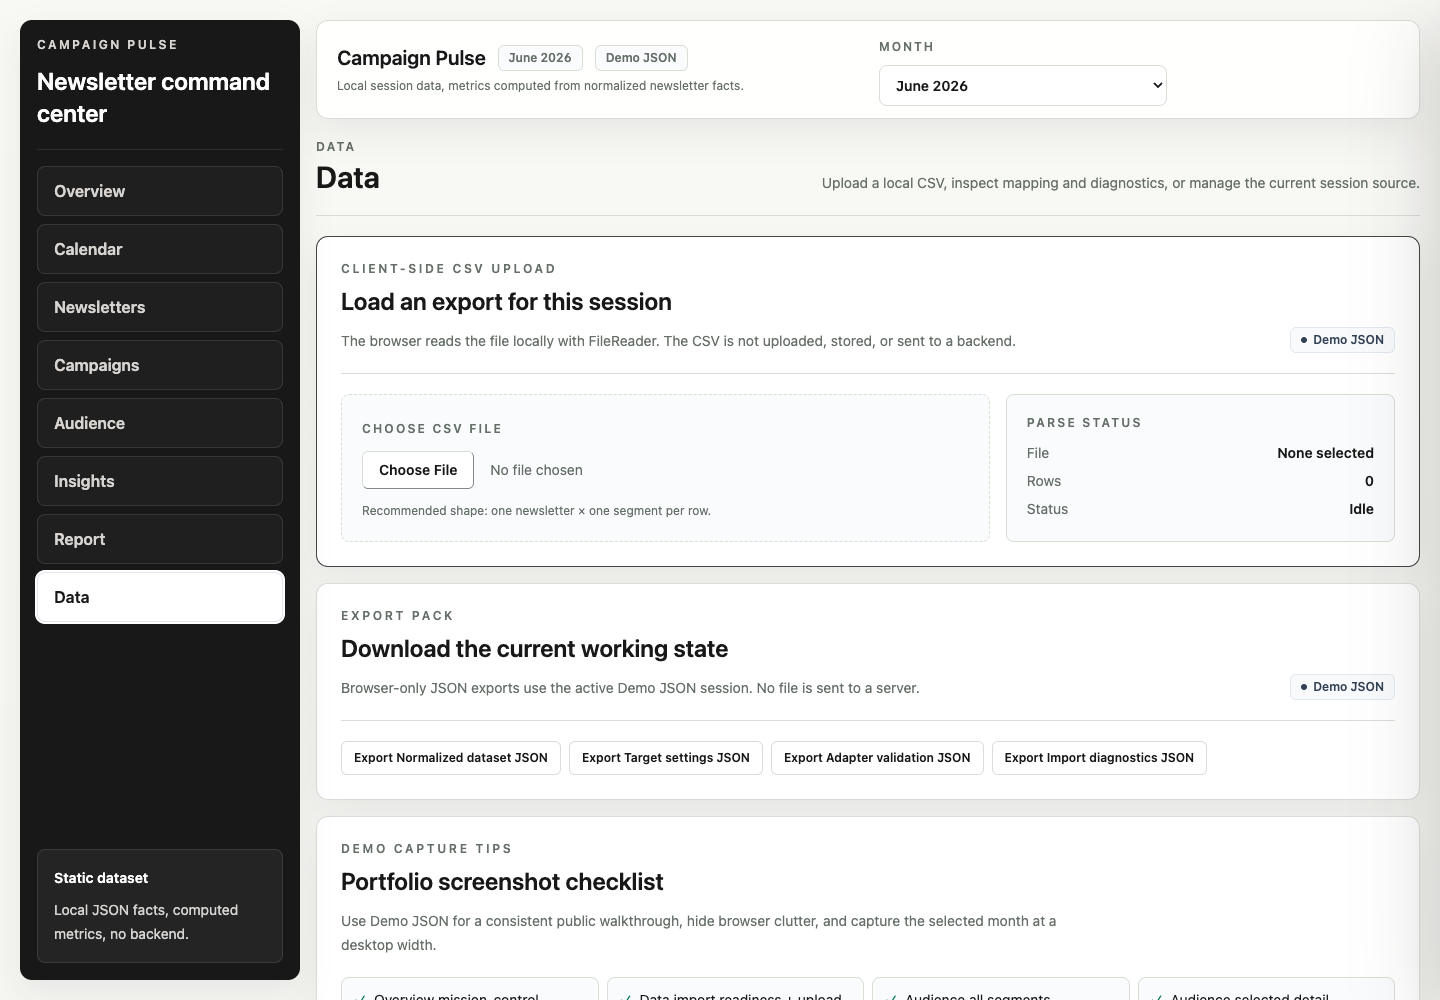This screenshot has height=1000, width=1440.
Task: Click 'Load an export for this session' heading
Action: pyautogui.click(x=506, y=302)
